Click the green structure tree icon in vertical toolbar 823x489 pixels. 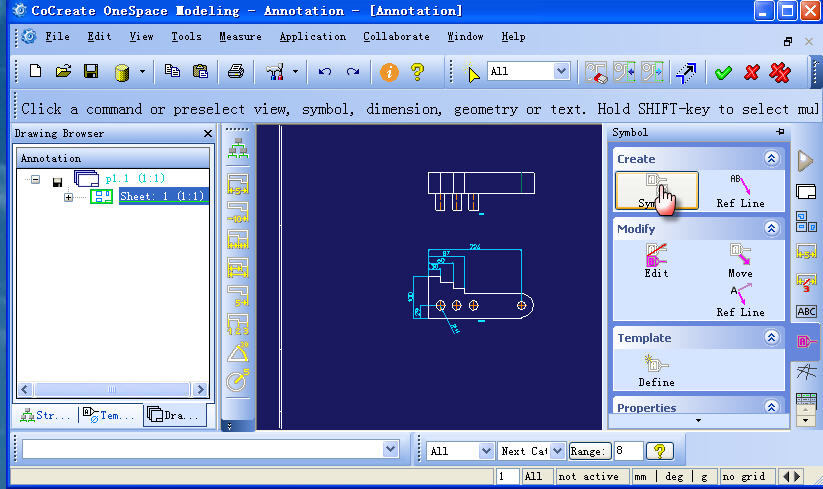(x=238, y=149)
